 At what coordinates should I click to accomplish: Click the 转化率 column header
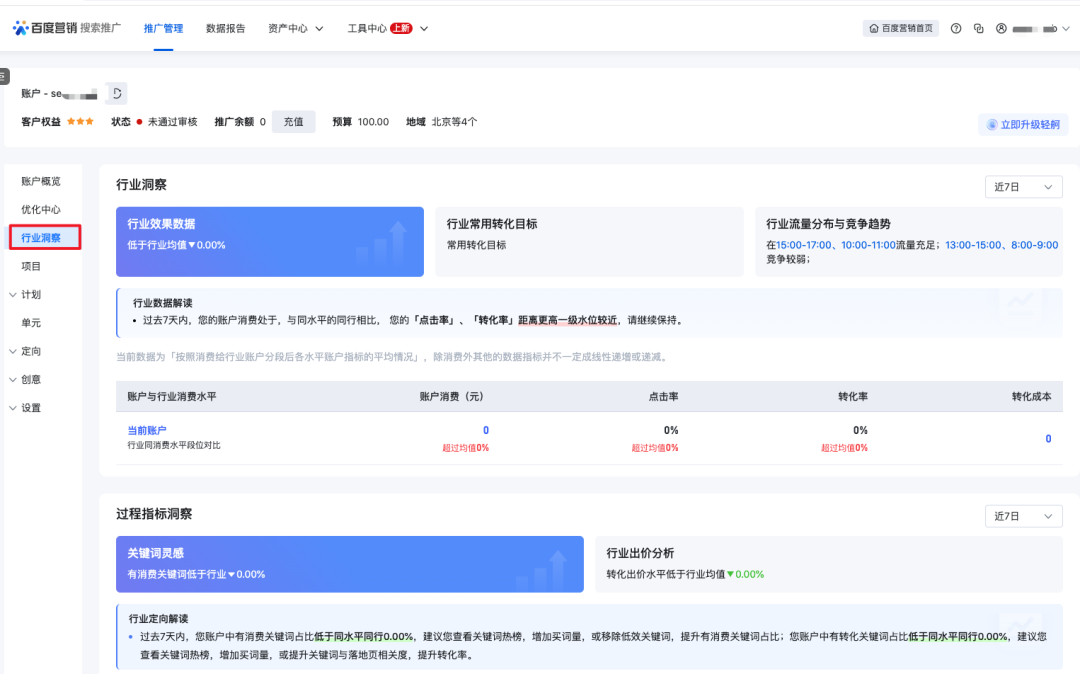[853, 397]
